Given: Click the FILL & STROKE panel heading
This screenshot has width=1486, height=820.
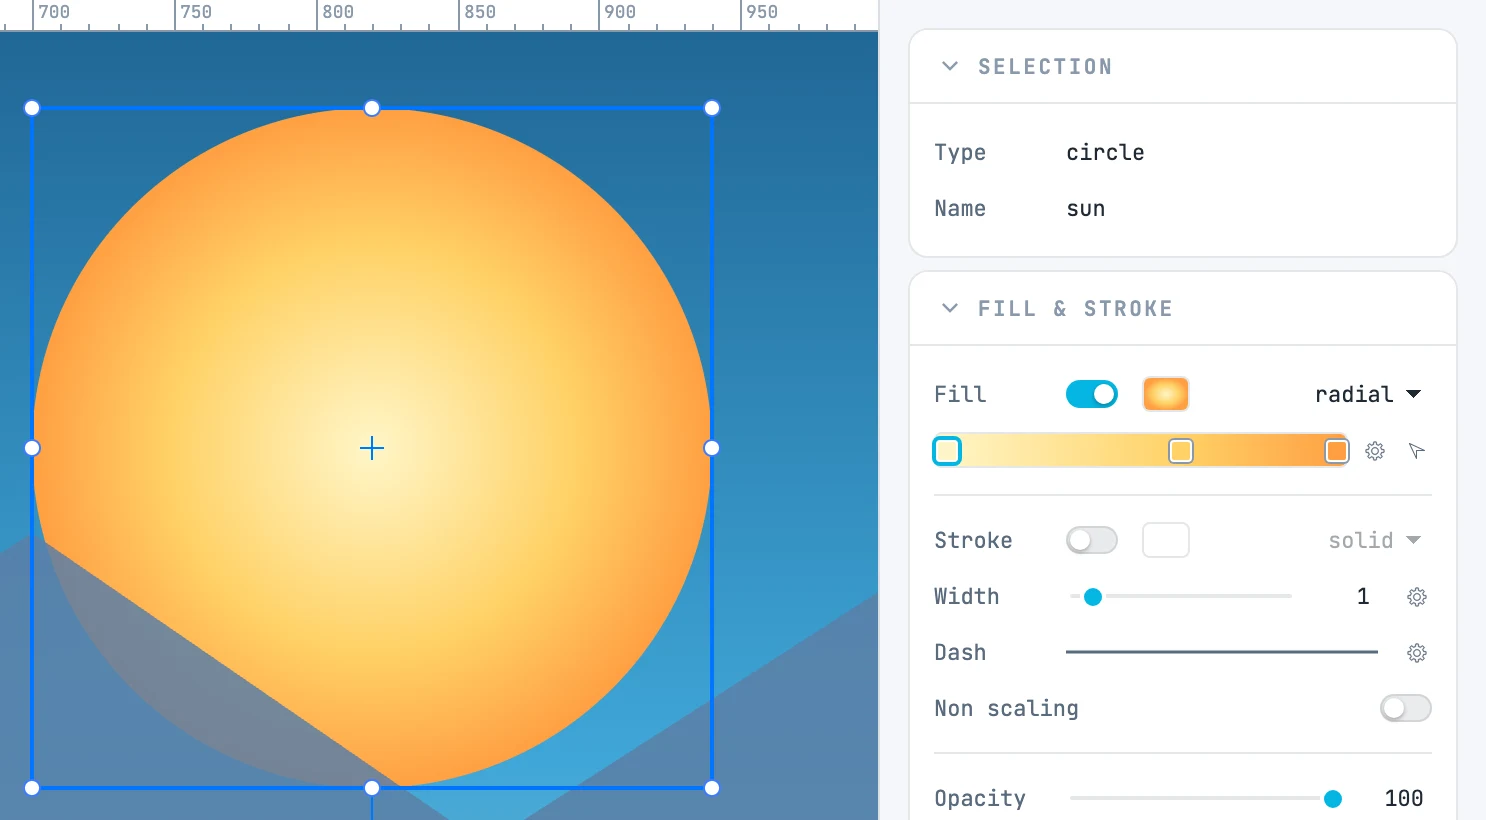Looking at the screenshot, I should 1075,309.
